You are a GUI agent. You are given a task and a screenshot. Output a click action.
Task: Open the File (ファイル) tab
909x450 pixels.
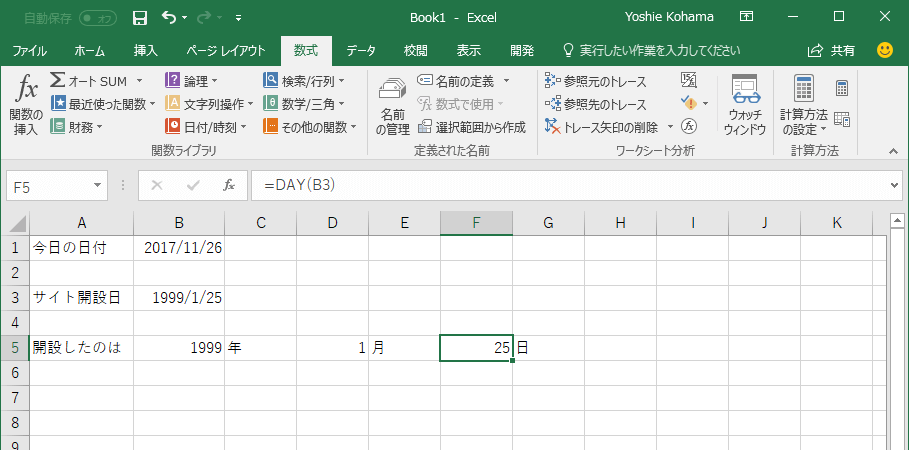29,50
